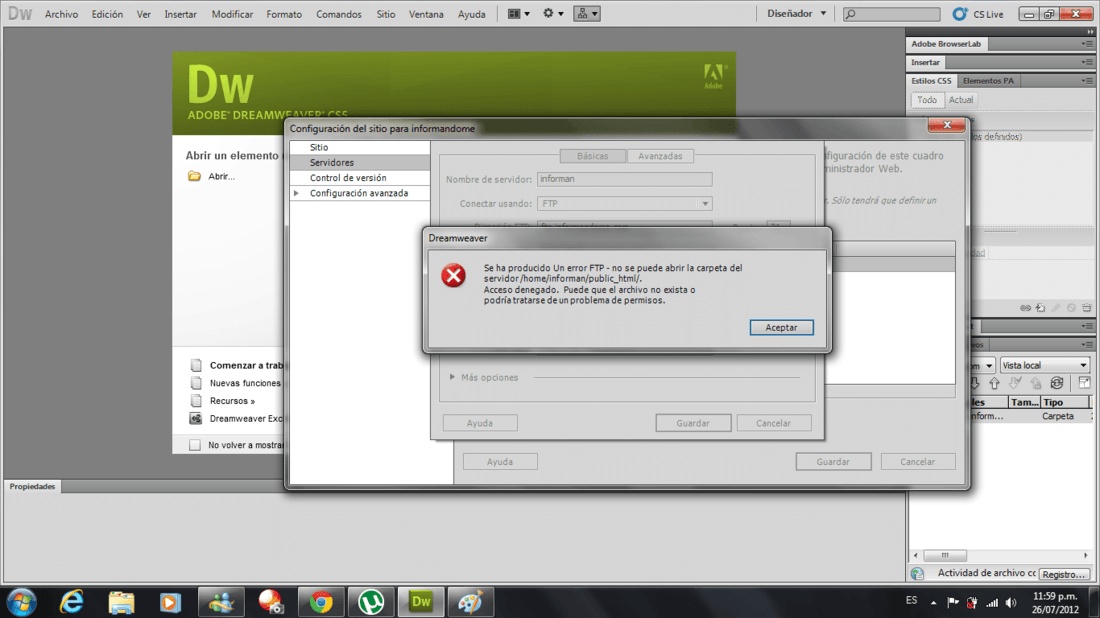1100x618 pixels.
Task: Click the volume icon in system tray
Action: click(1011, 602)
